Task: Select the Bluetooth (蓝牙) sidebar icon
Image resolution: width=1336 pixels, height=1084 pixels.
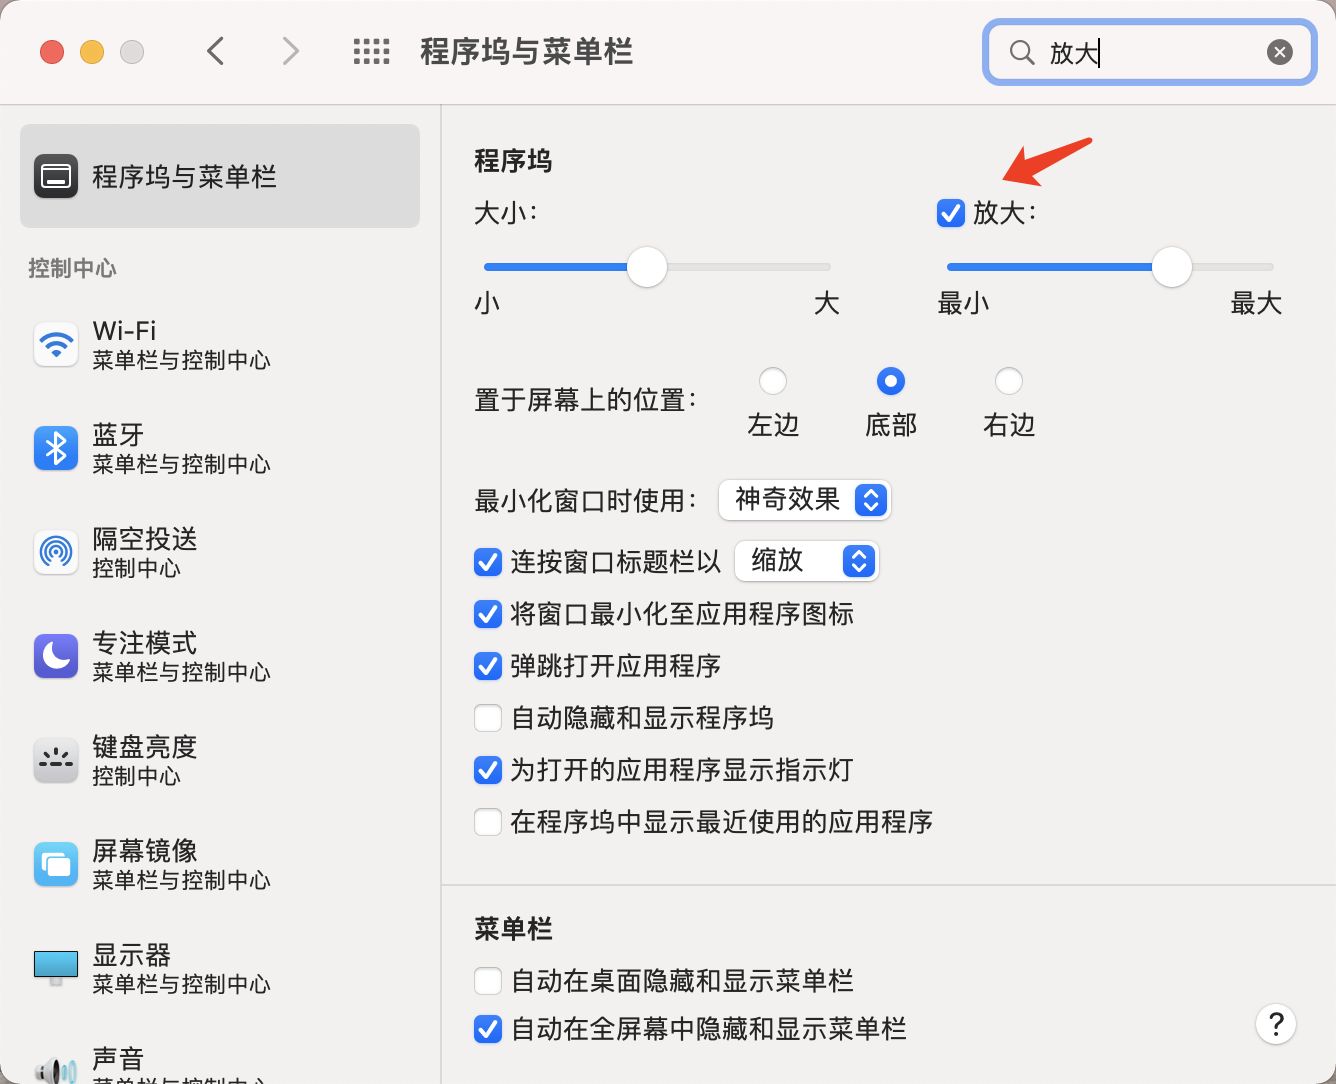Action: click(x=56, y=449)
